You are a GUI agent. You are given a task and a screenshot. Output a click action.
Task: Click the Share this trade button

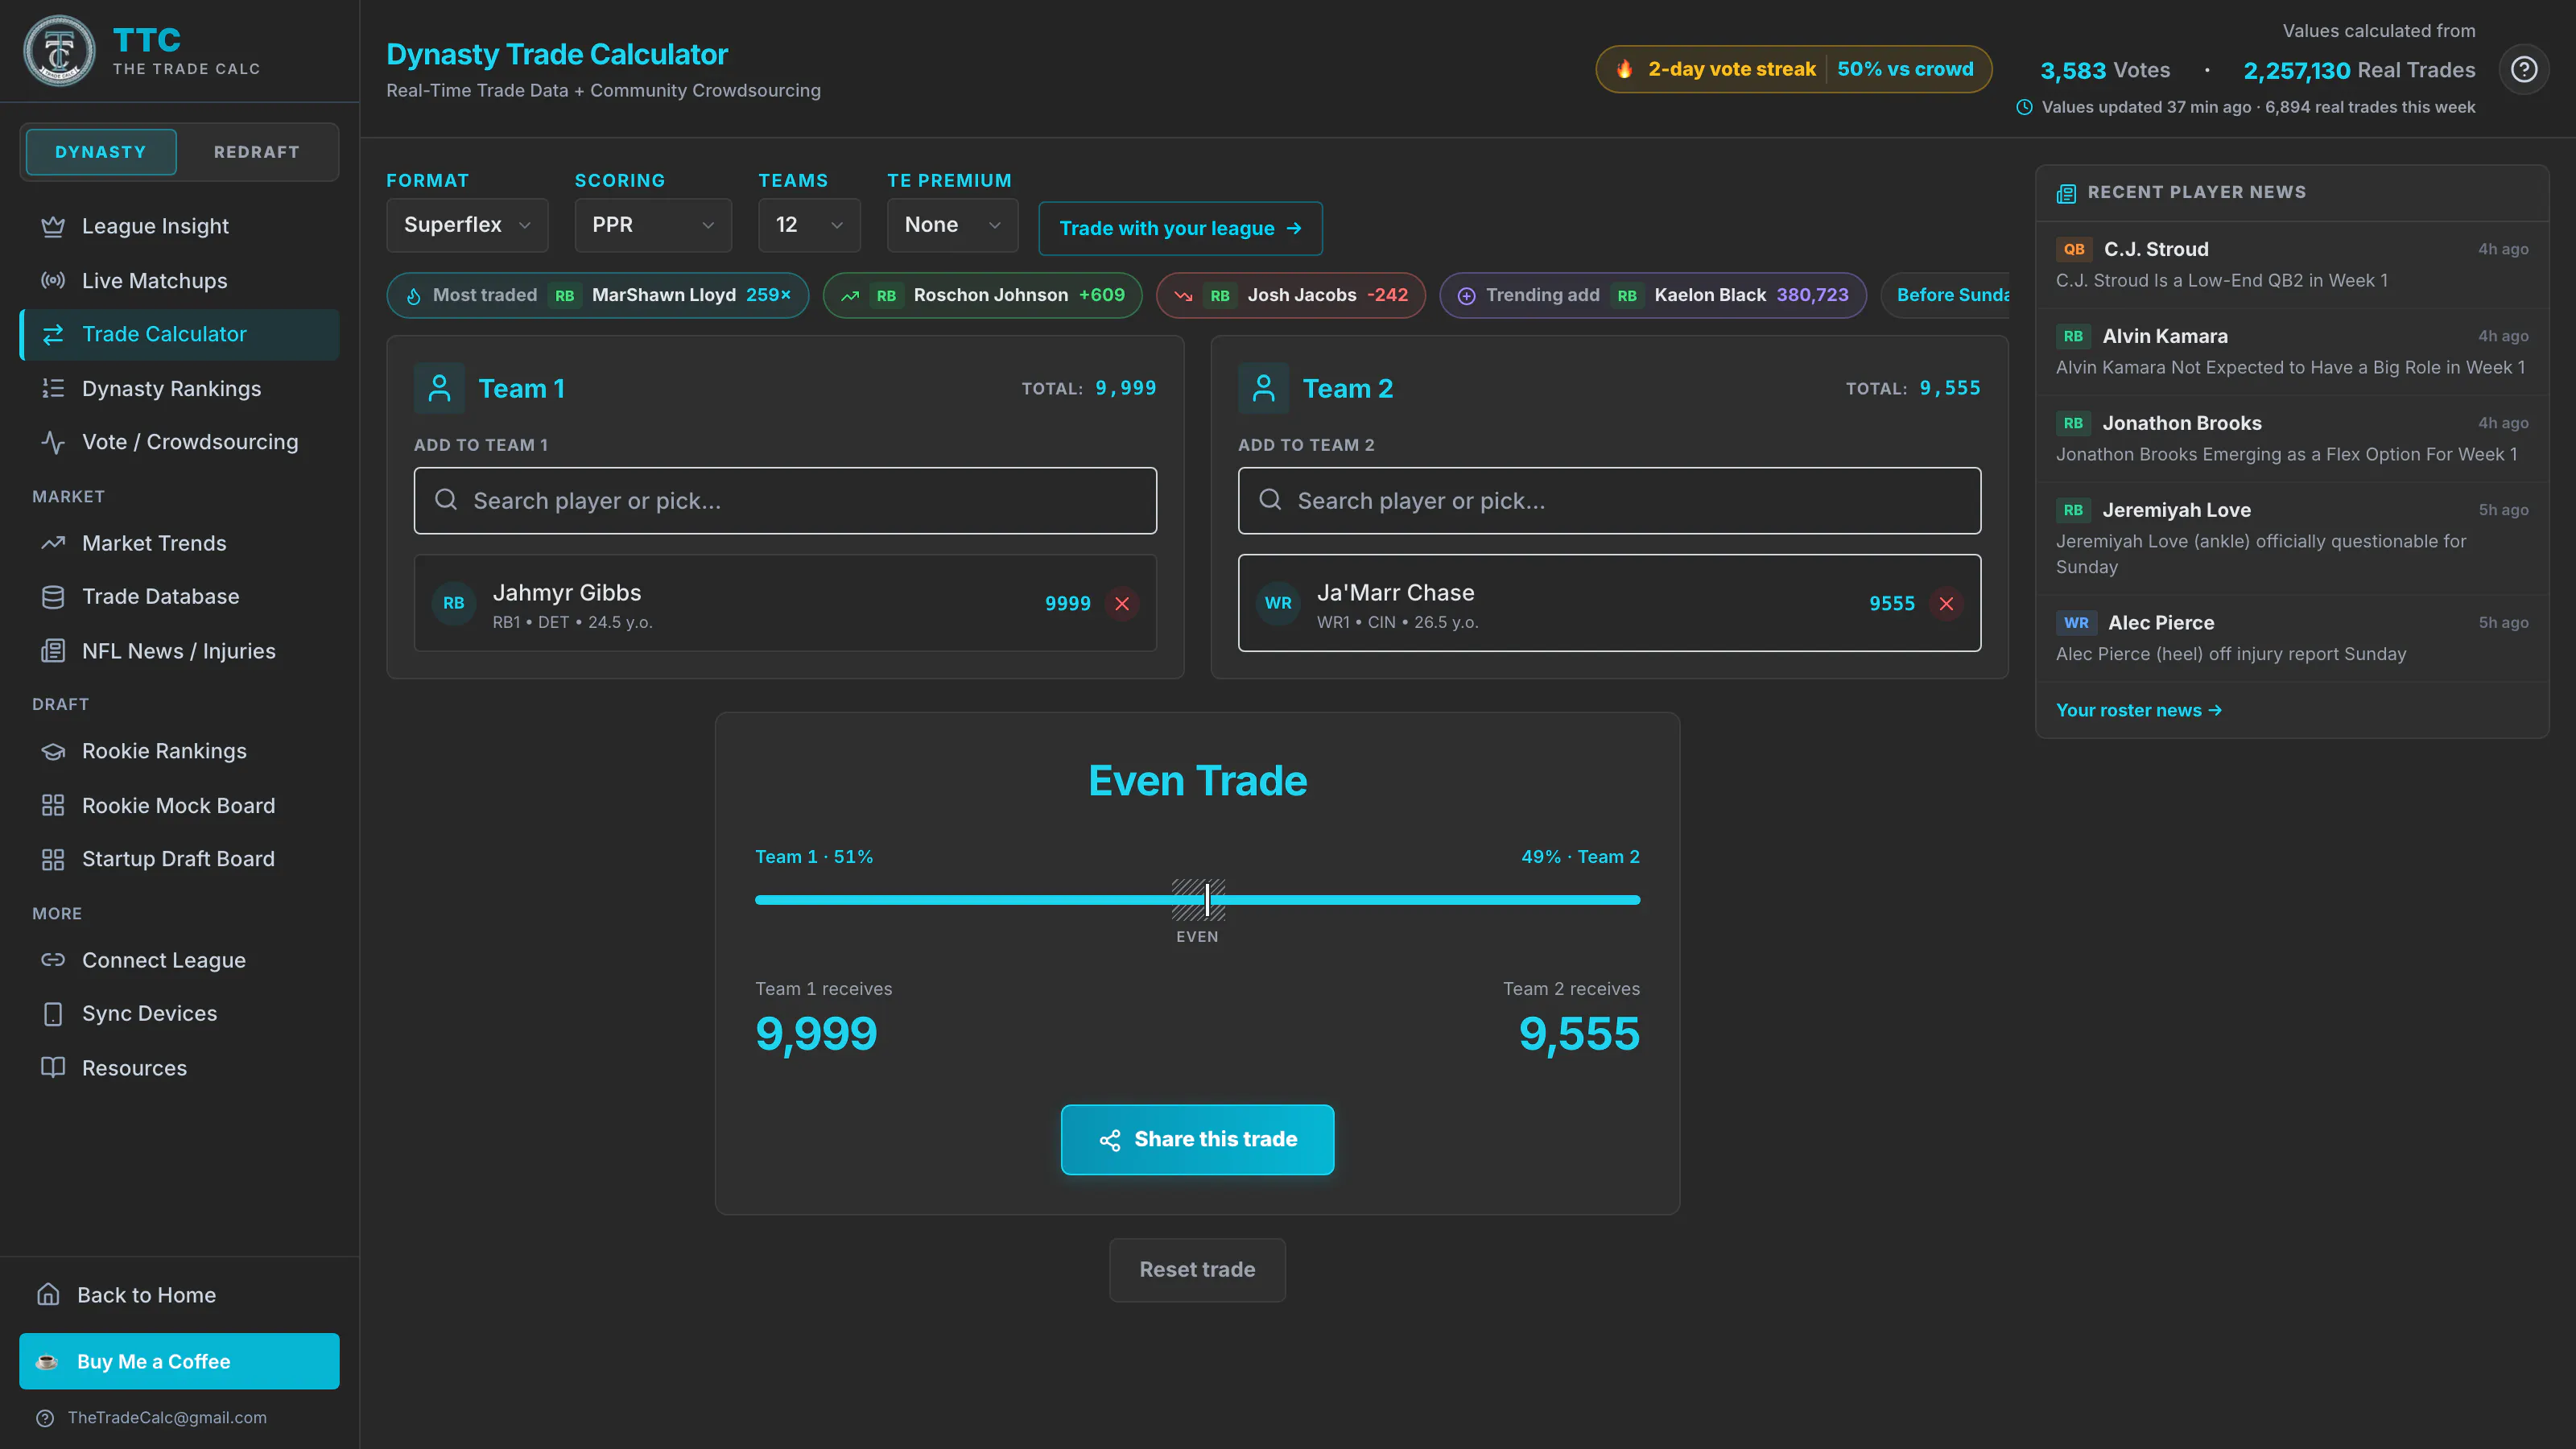[x=1197, y=1140]
